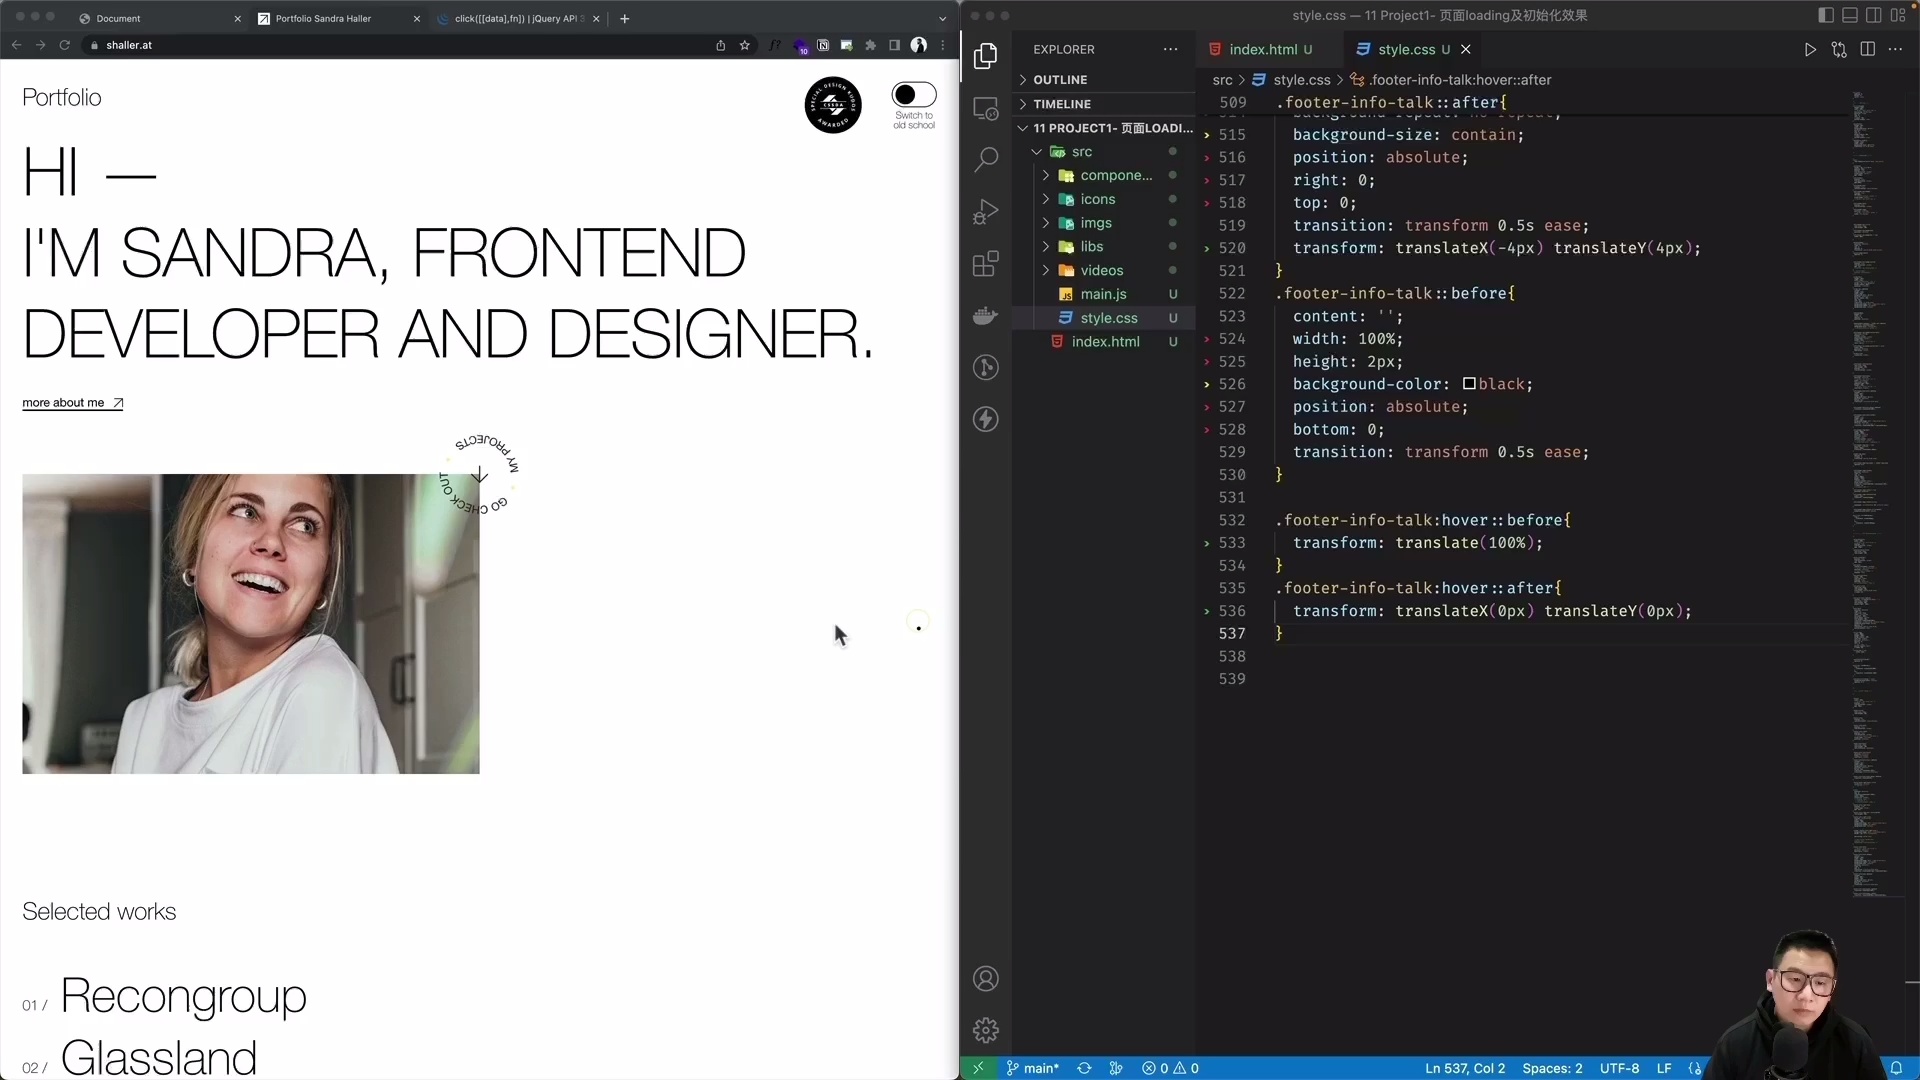Click the 'Recongroup' project link
Screen dimensions: 1920x1080
pyautogui.click(x=183, y=997)
